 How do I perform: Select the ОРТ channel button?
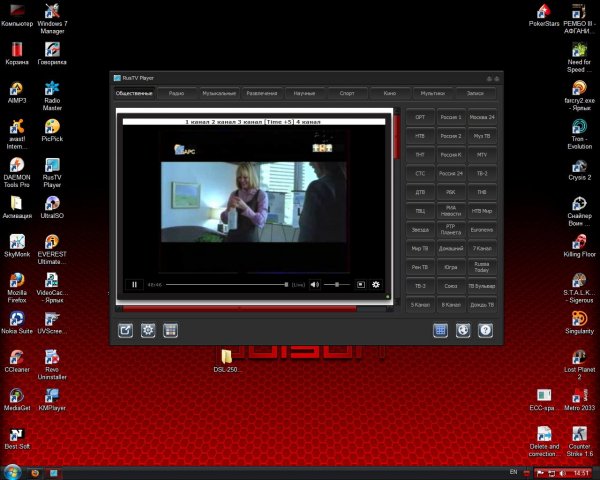420,117
